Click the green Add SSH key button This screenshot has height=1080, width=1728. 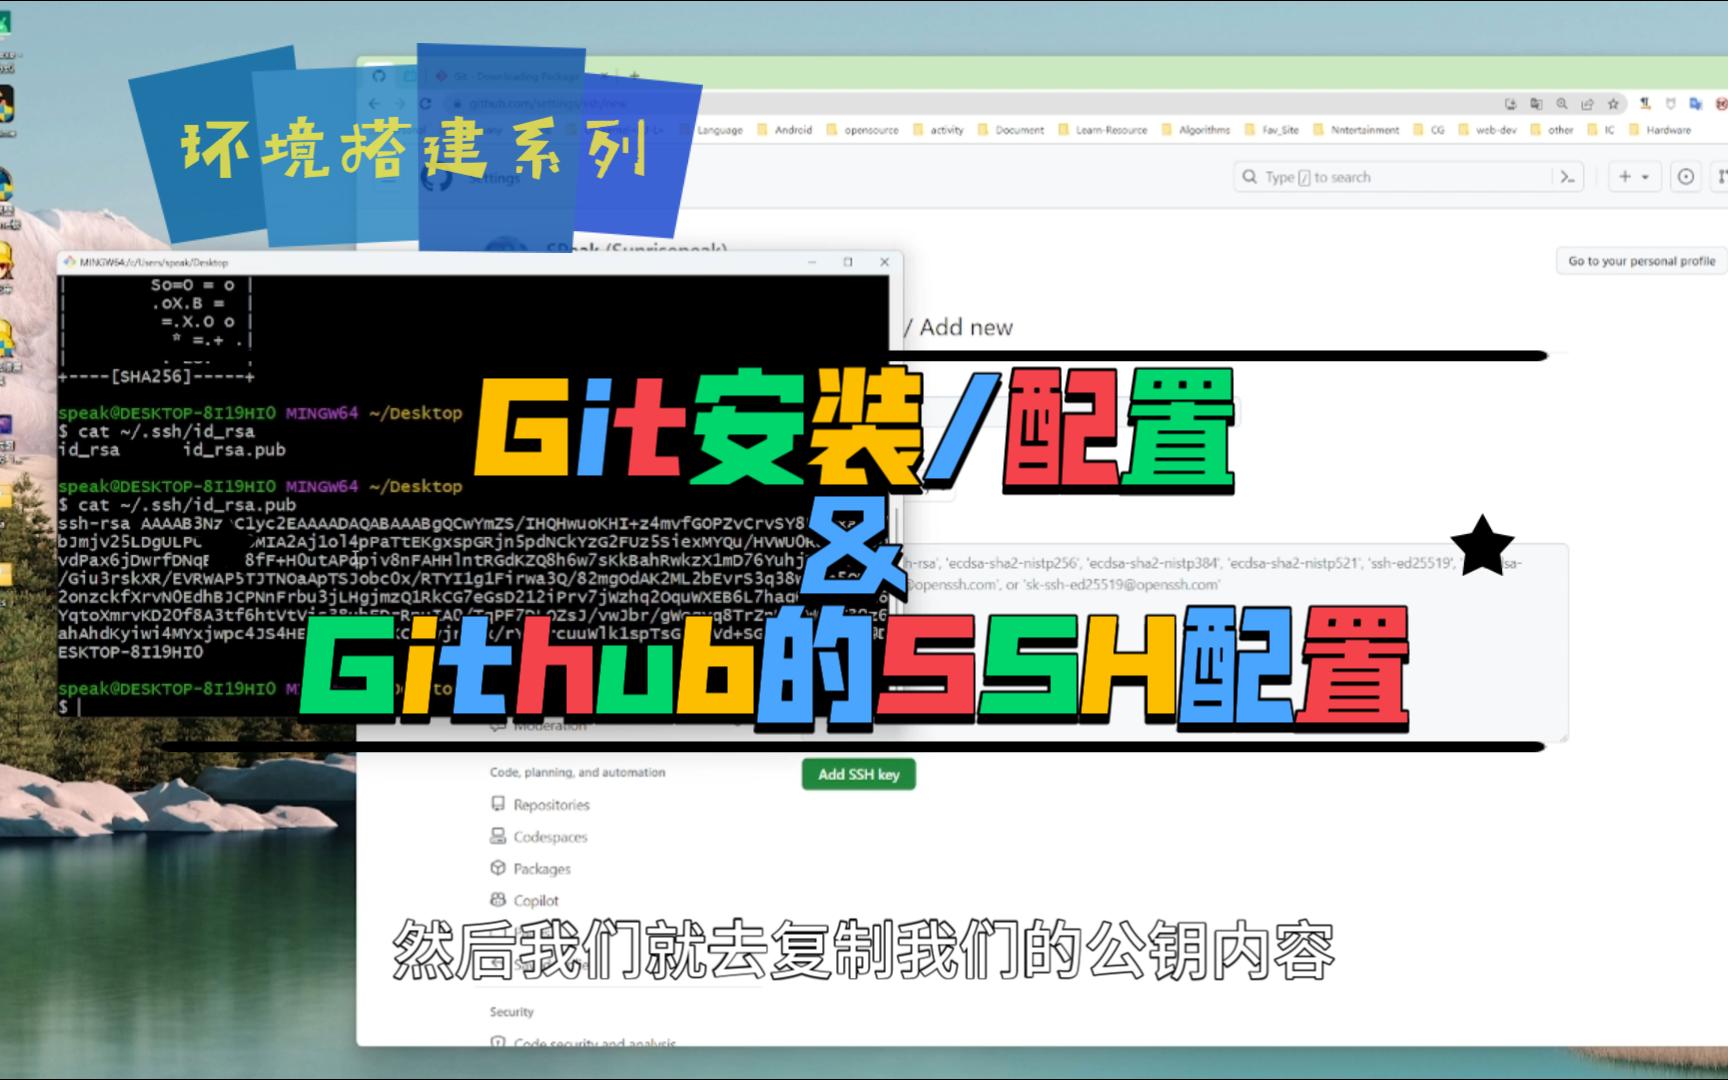pyautogui.click(x=858, y=774)
